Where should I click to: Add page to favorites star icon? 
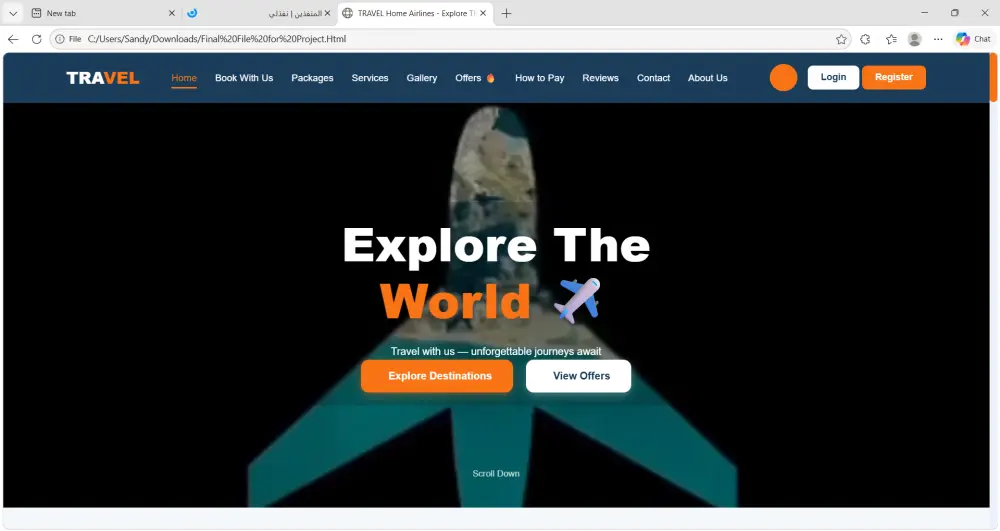point(841,39)
